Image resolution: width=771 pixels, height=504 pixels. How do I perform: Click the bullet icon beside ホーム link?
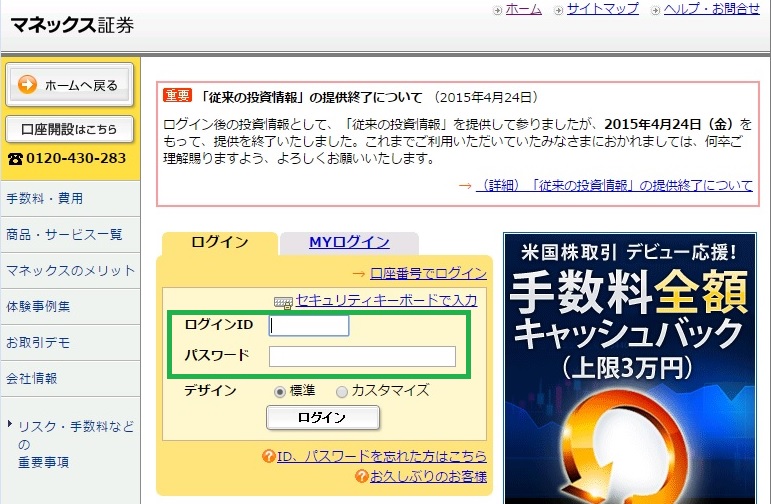498,10
